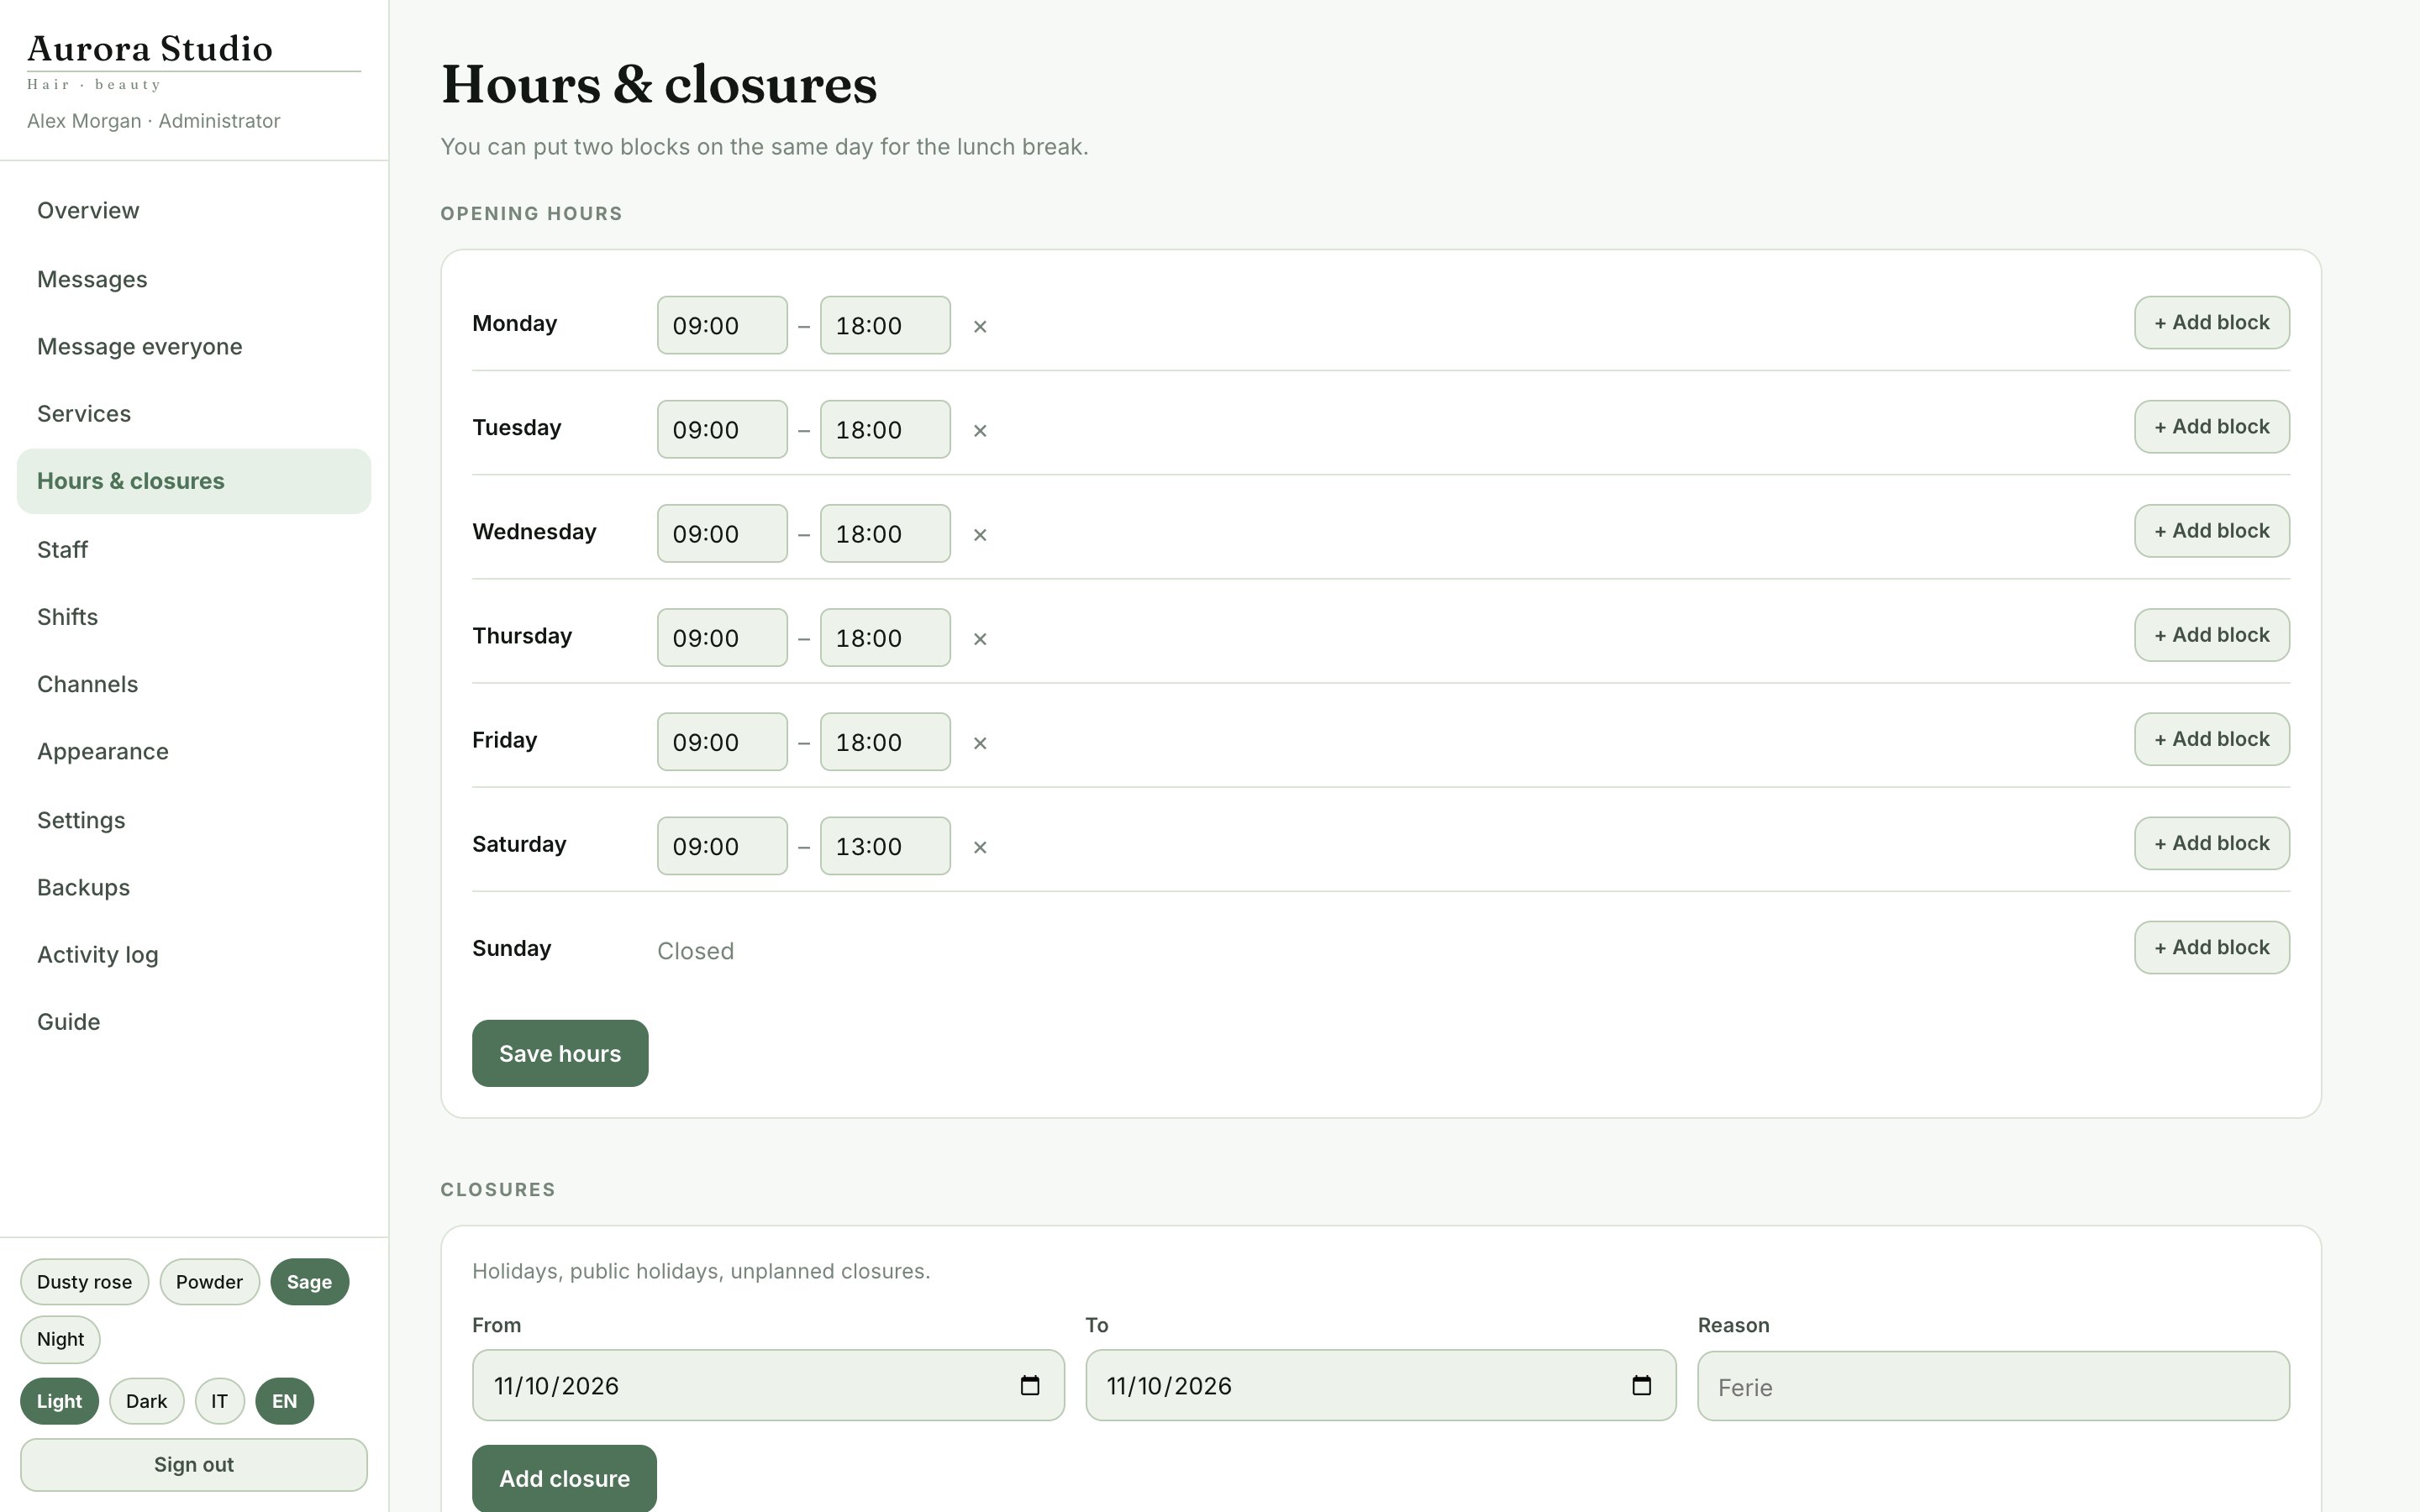
Task: Switch theme to Powder
Action: [x=209, y=1282]
